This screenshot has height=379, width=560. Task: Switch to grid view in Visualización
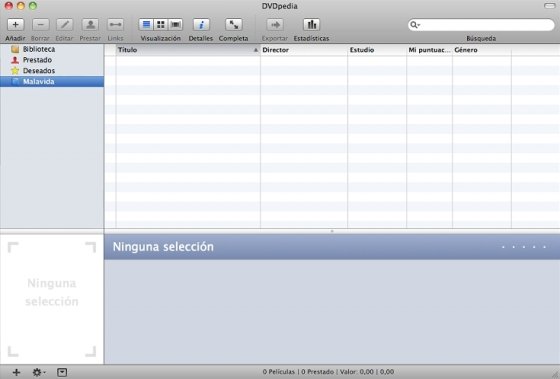tap(161, 25)
